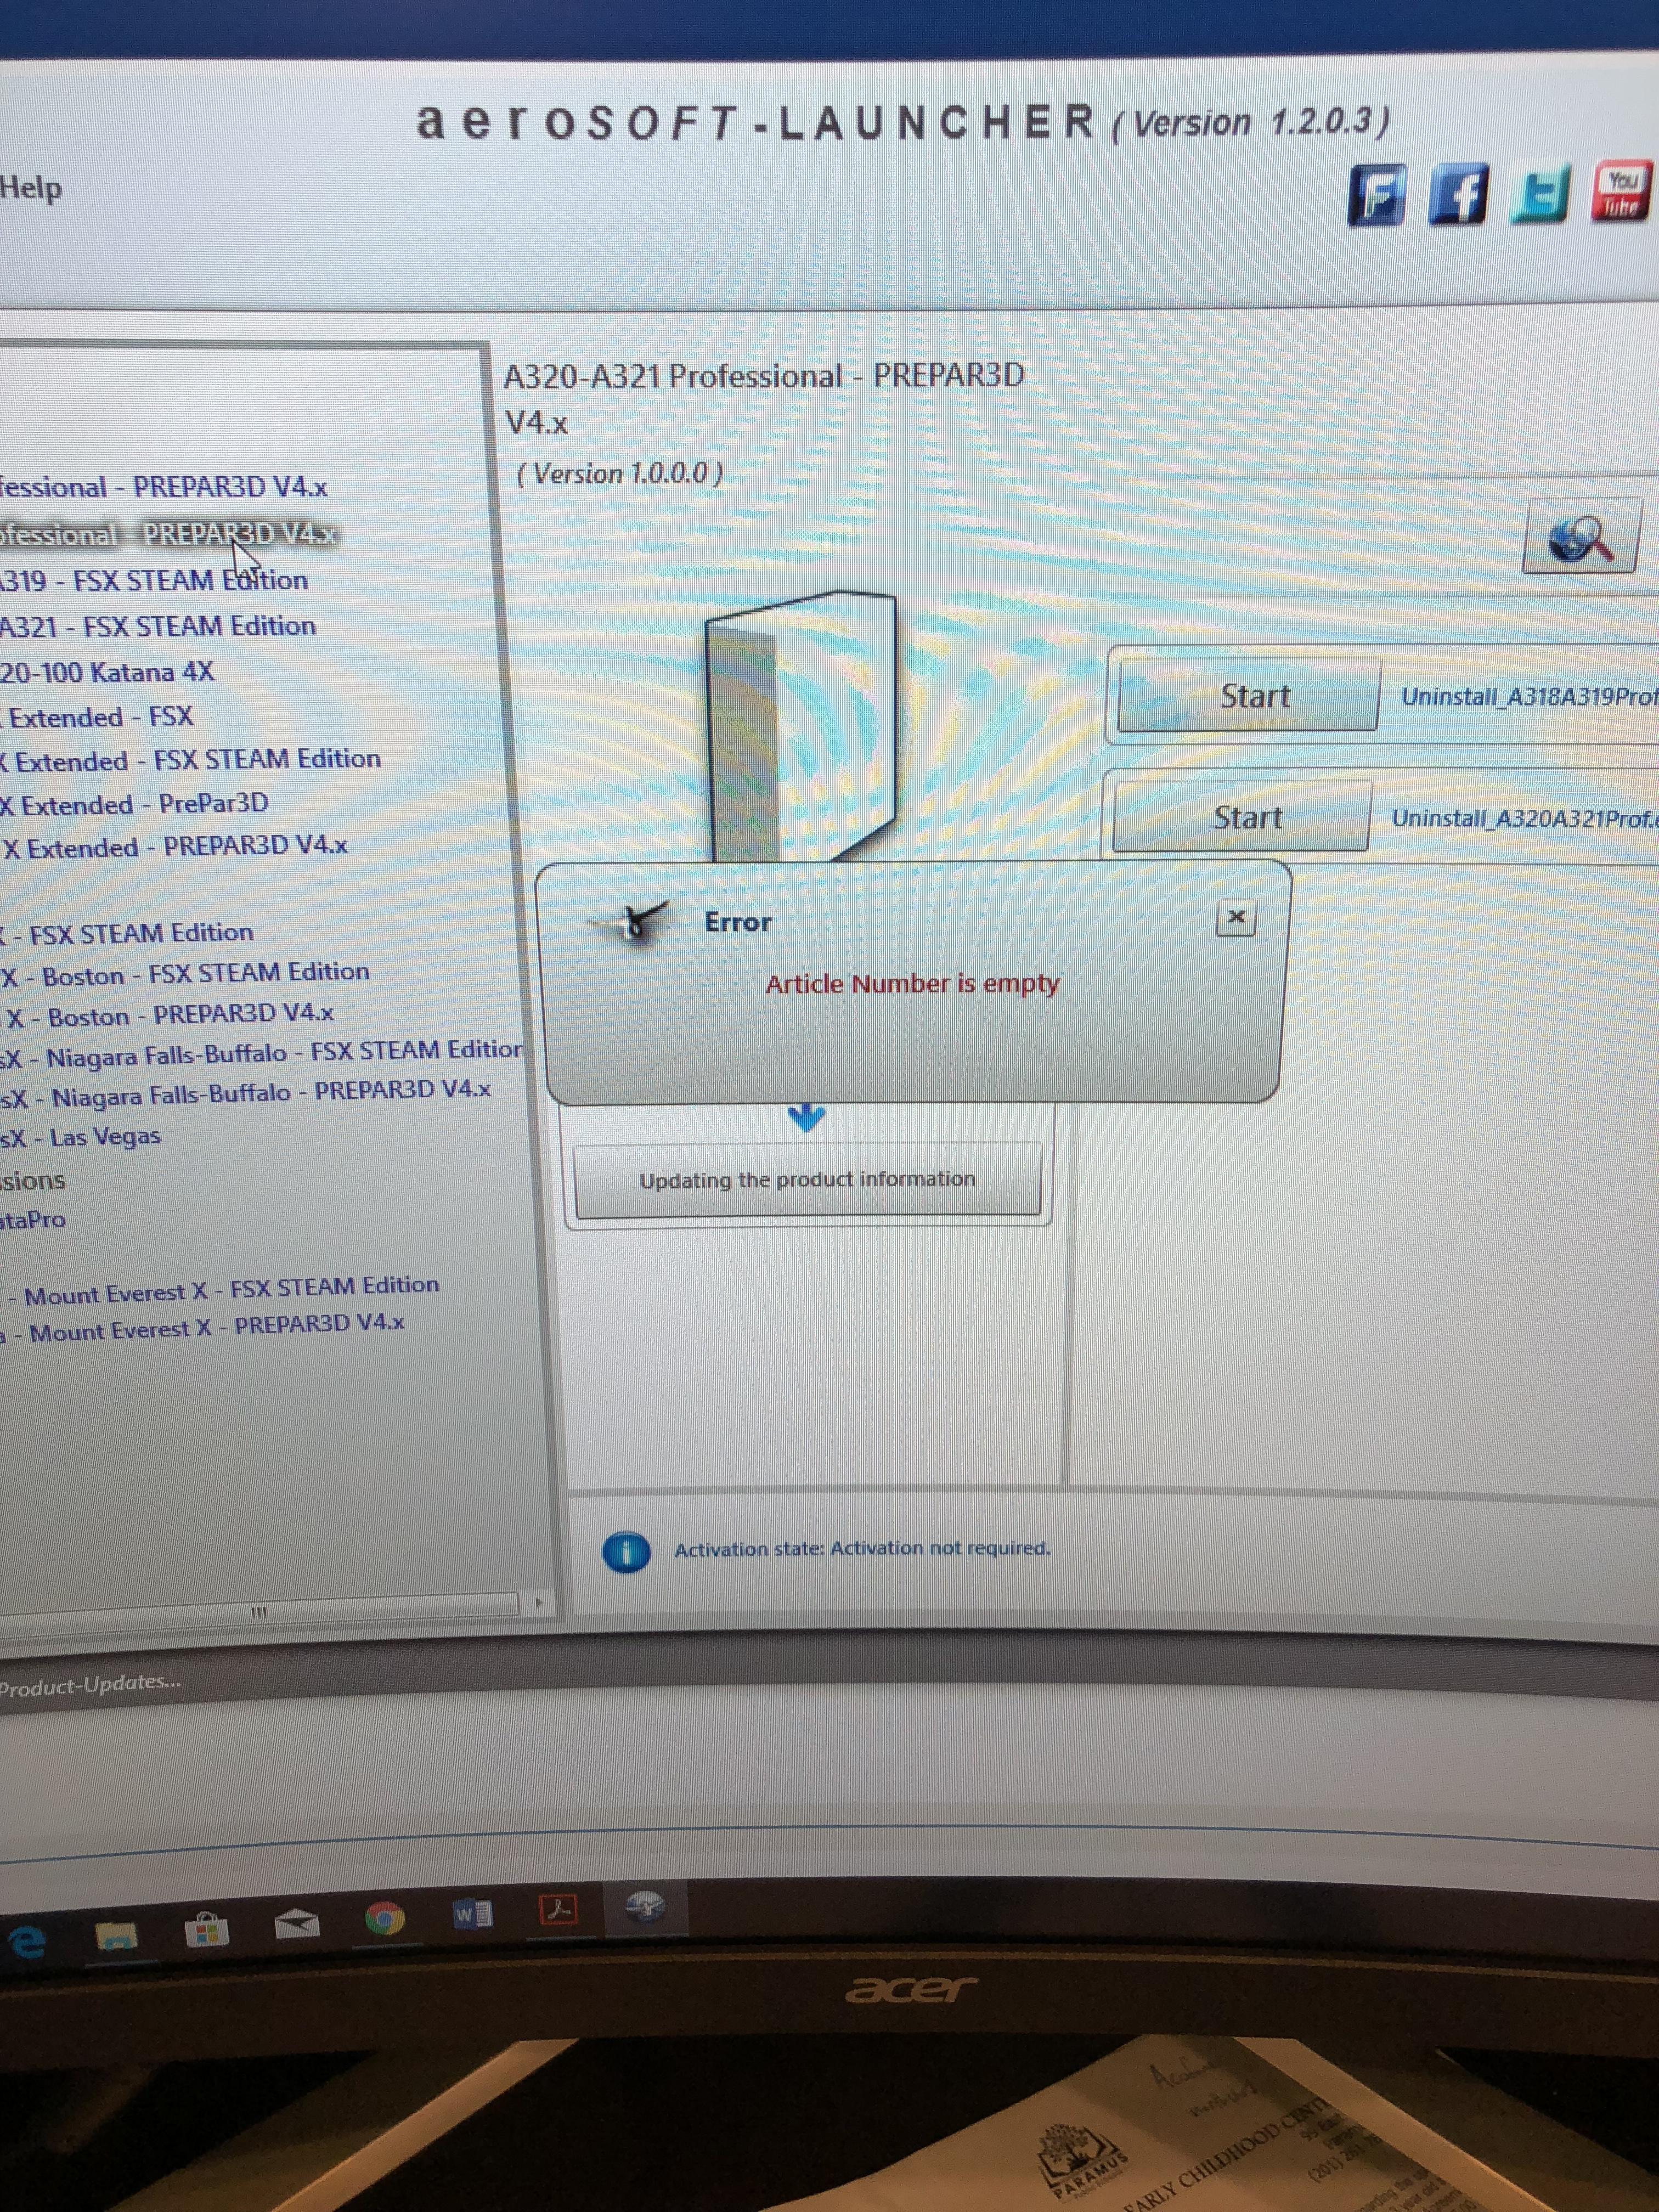Click the globe with magnifier search icon
This screenshot has width=1659, height=2212.
coord(1580,538)
